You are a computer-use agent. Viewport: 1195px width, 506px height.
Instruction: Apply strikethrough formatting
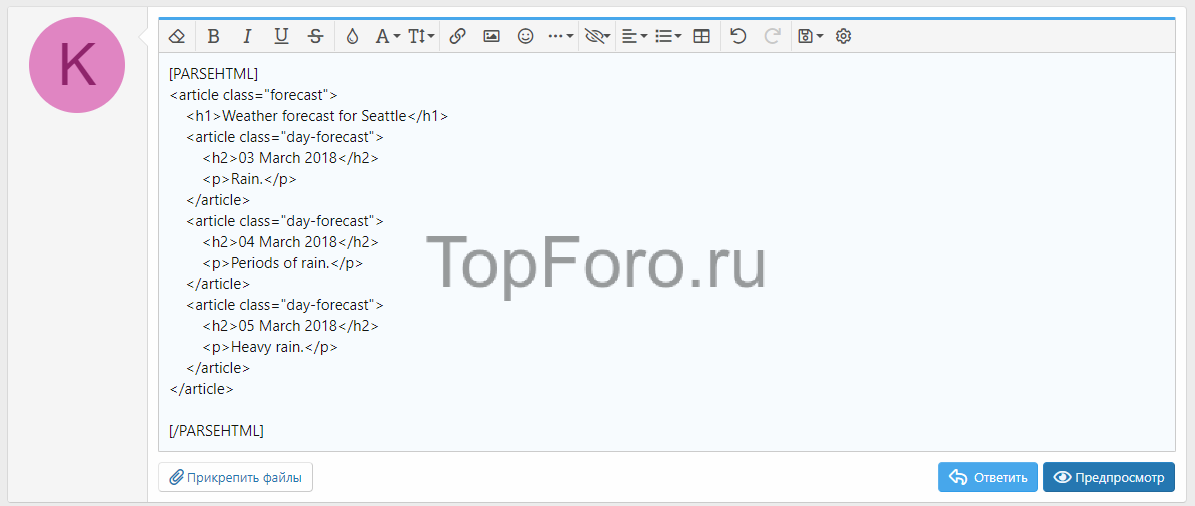coord(315,36)
